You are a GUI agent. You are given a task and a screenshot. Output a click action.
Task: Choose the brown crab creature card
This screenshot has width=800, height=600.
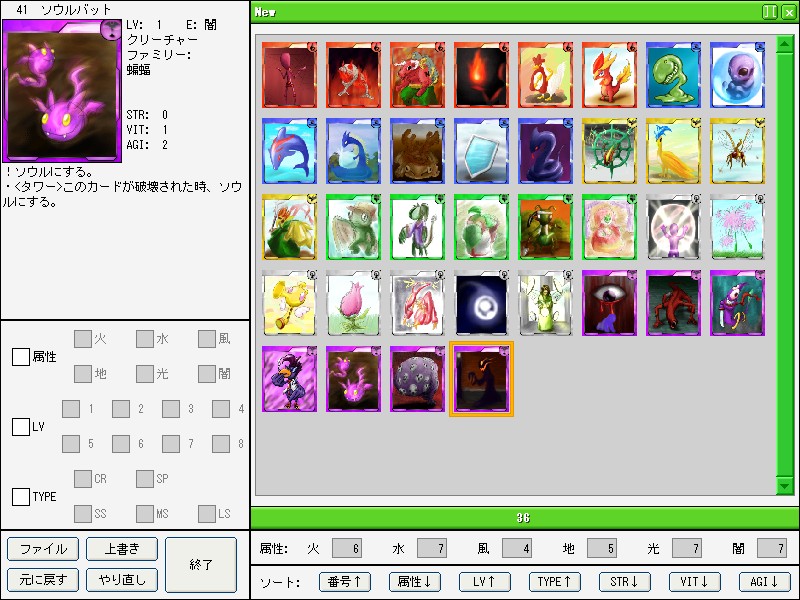(x=417, y=151)
